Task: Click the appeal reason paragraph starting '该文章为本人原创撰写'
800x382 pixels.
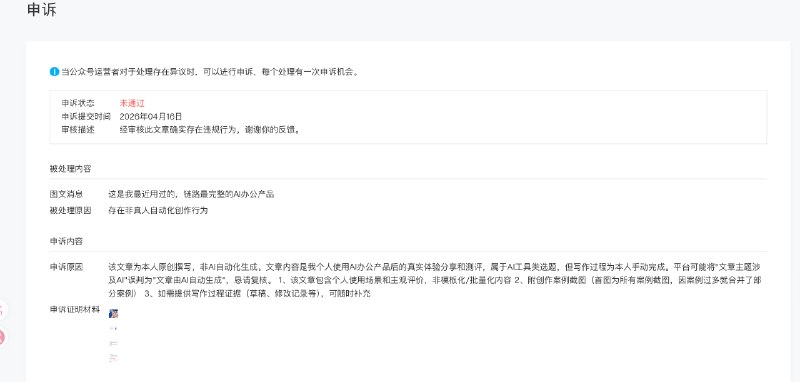Action: point(435,280)
